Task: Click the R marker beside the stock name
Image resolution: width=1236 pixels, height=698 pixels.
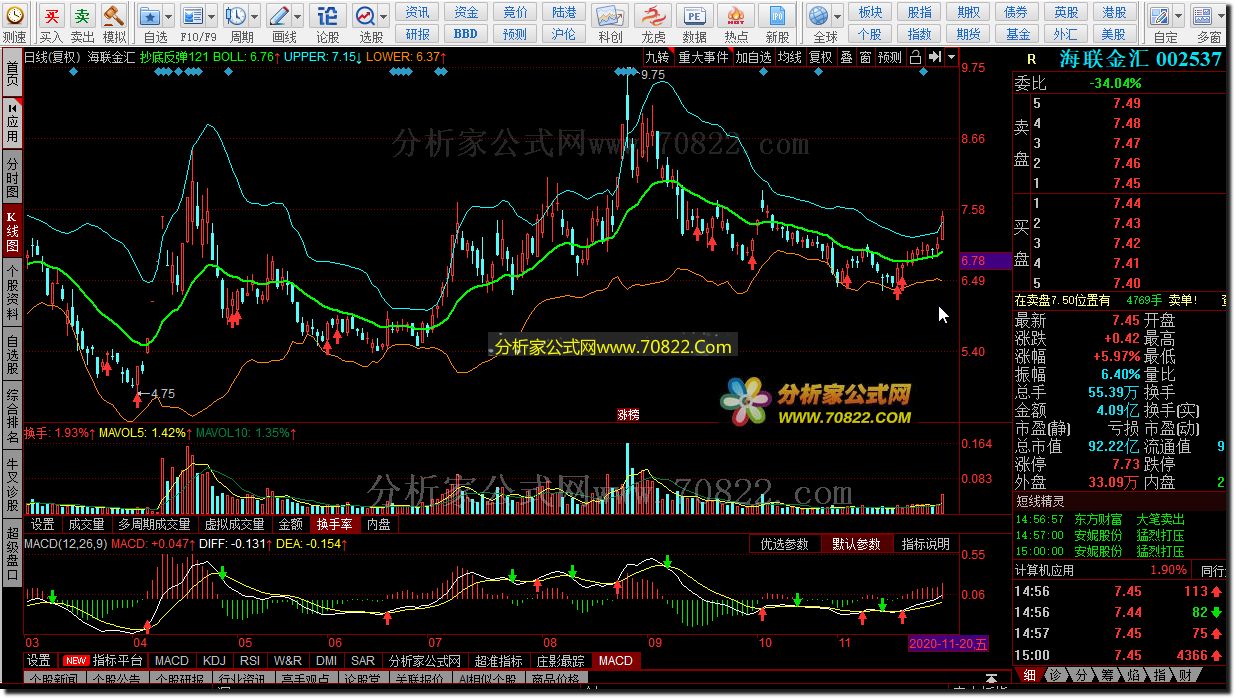Action: pos(1032,60)
